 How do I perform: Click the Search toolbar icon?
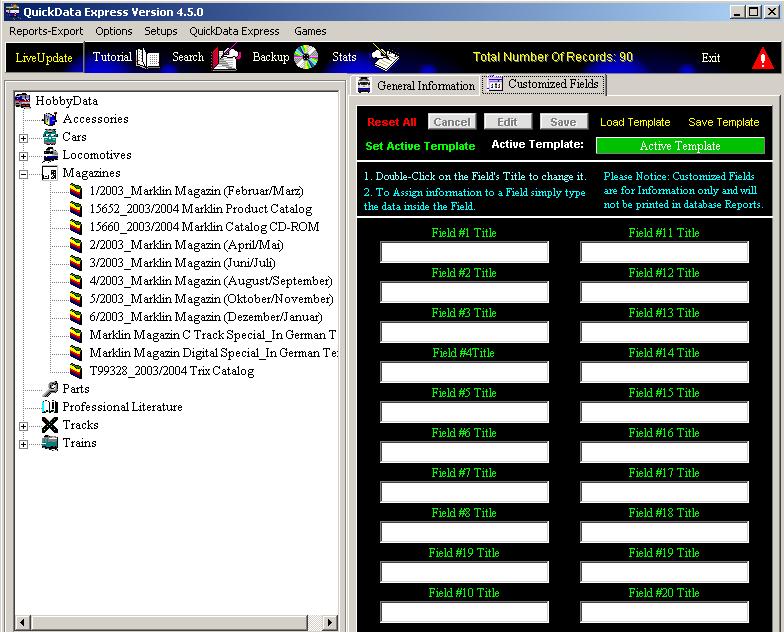tap(226, 58)
